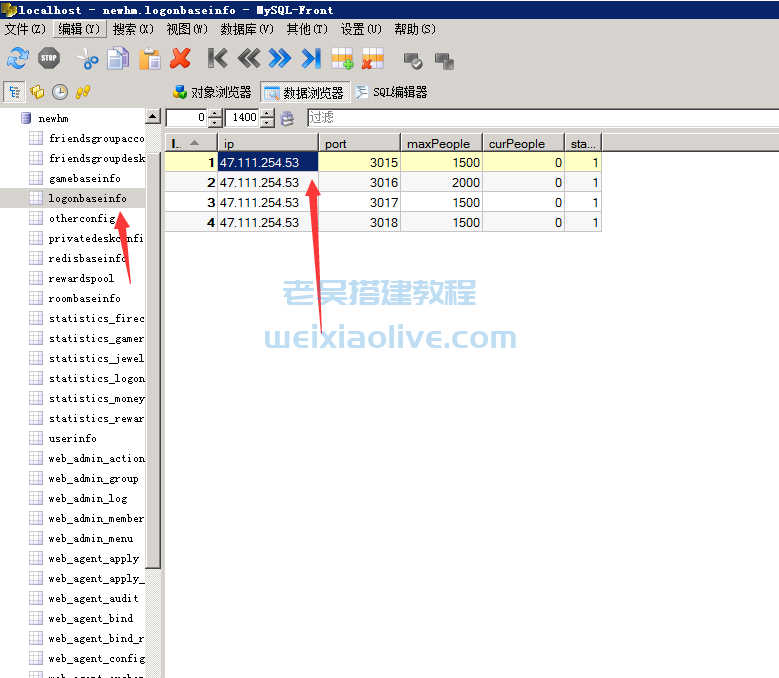Image resolution: width=779 pixels, height=678 pixels.
Task: Click the Cut scissors icon
Action: pos(88,59)
